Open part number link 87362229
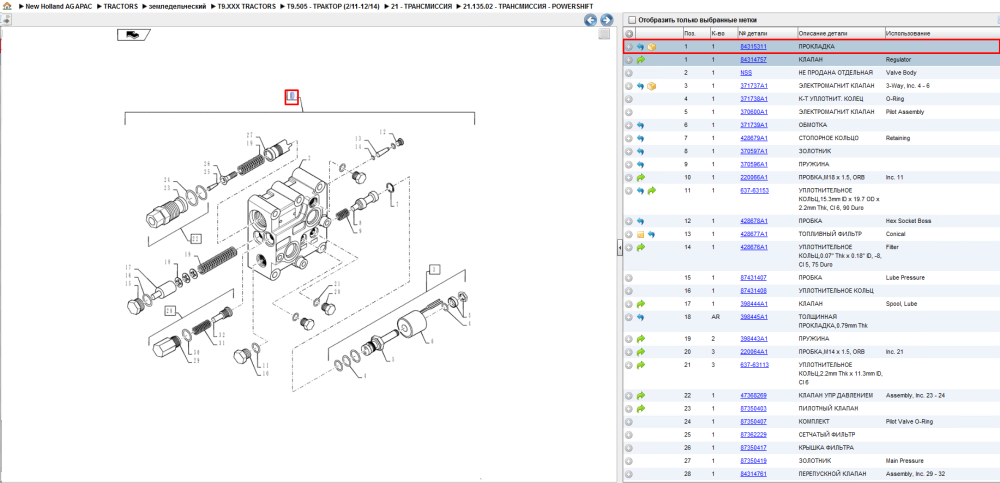This screenshot has height=483, width=1000. [753, 435]
